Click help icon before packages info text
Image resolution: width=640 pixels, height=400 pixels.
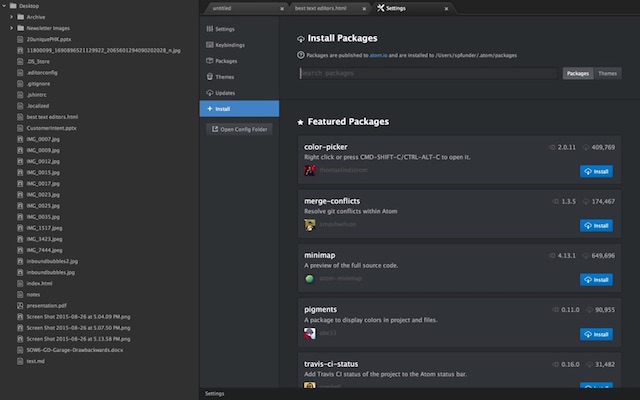[x=301, y=55]
